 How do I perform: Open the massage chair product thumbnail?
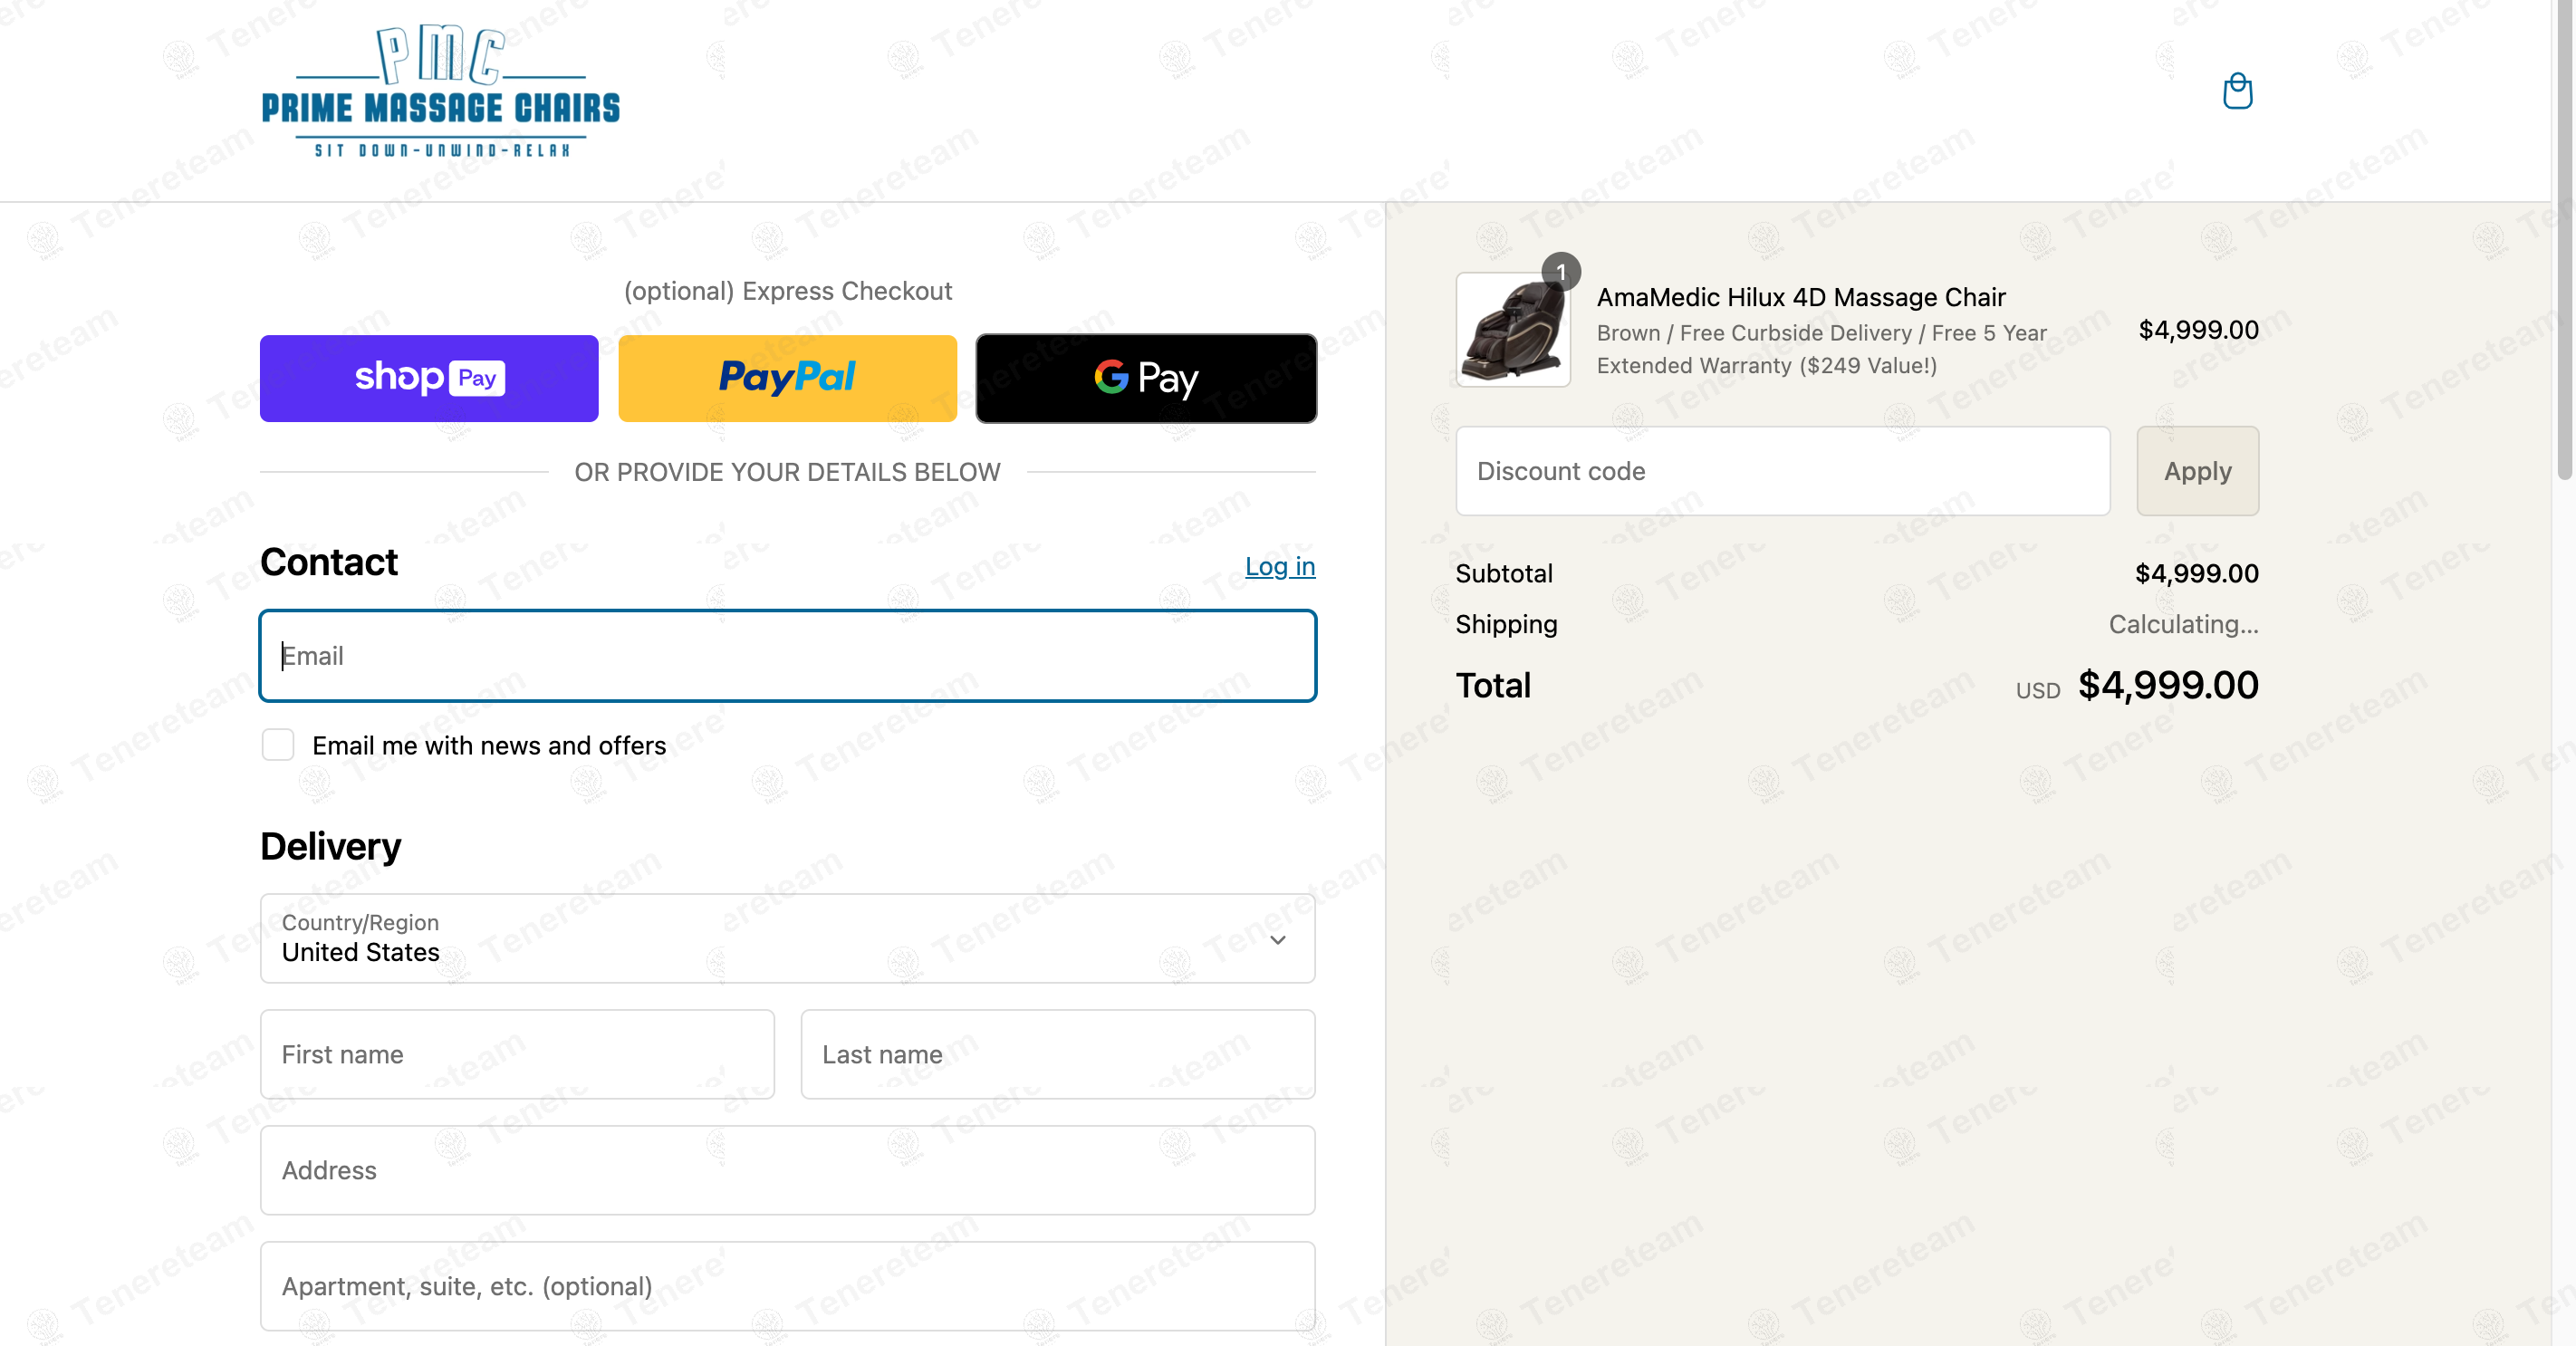[1513, 330]
